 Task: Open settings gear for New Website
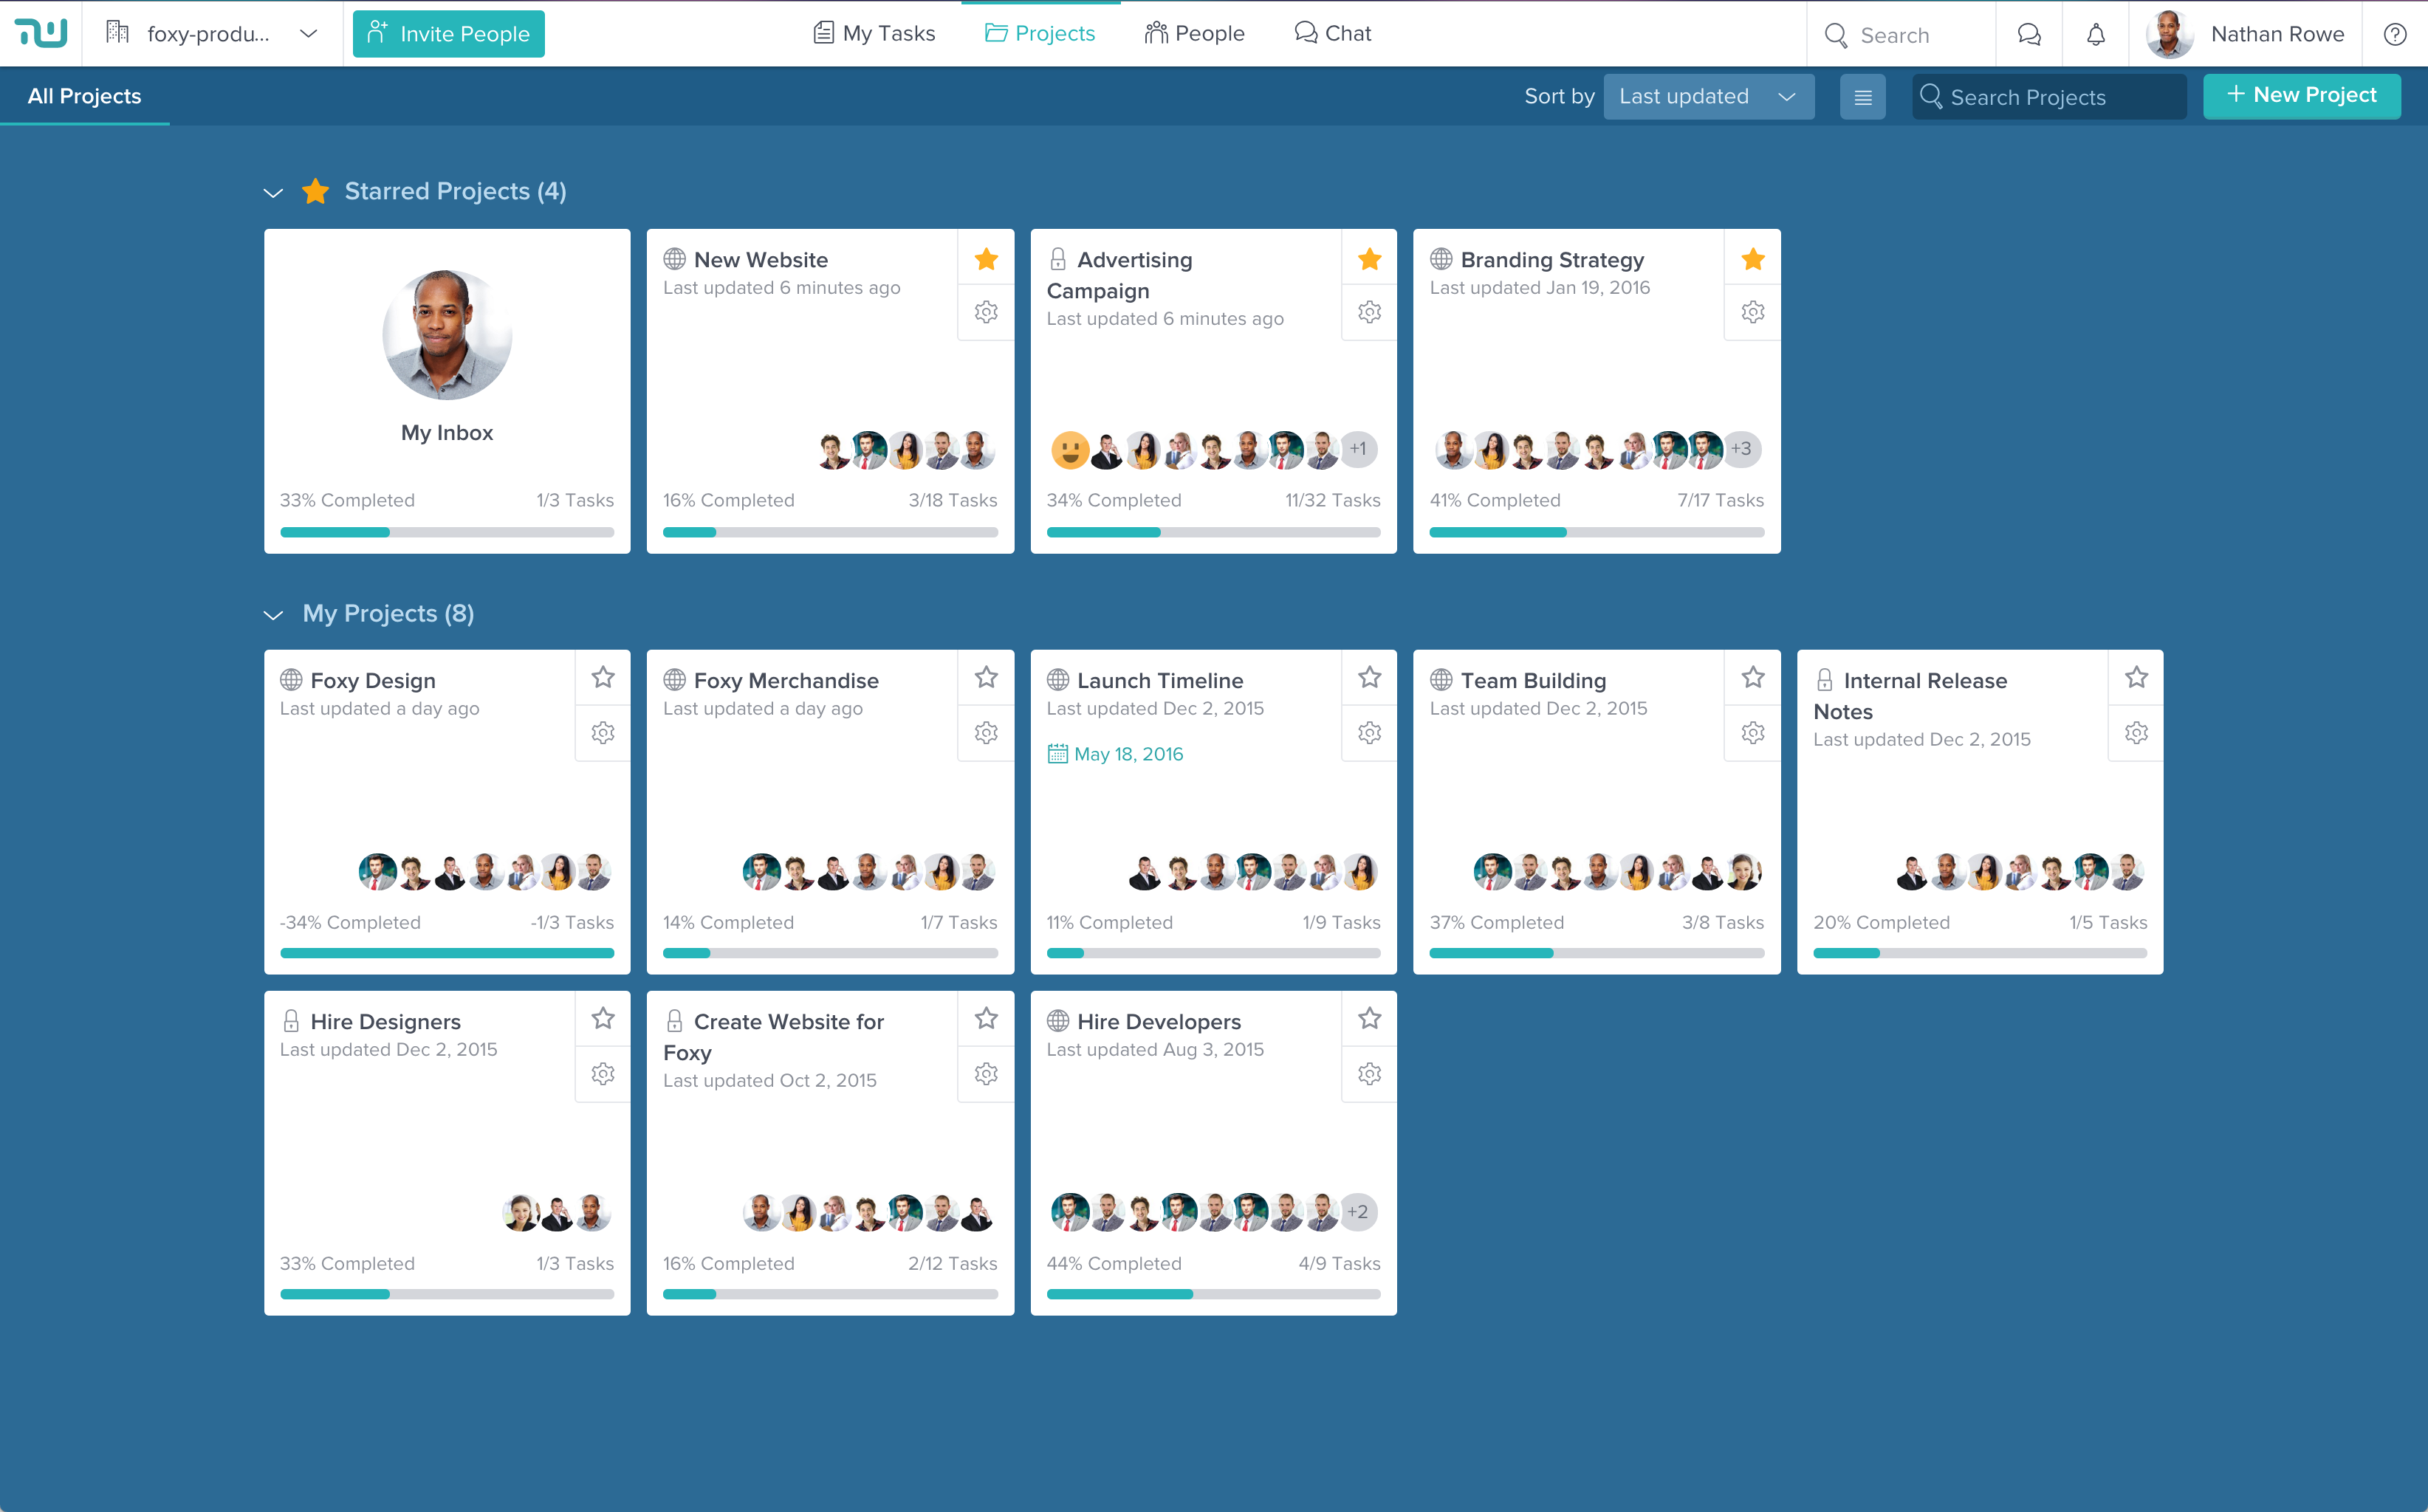tap(986, 312)
